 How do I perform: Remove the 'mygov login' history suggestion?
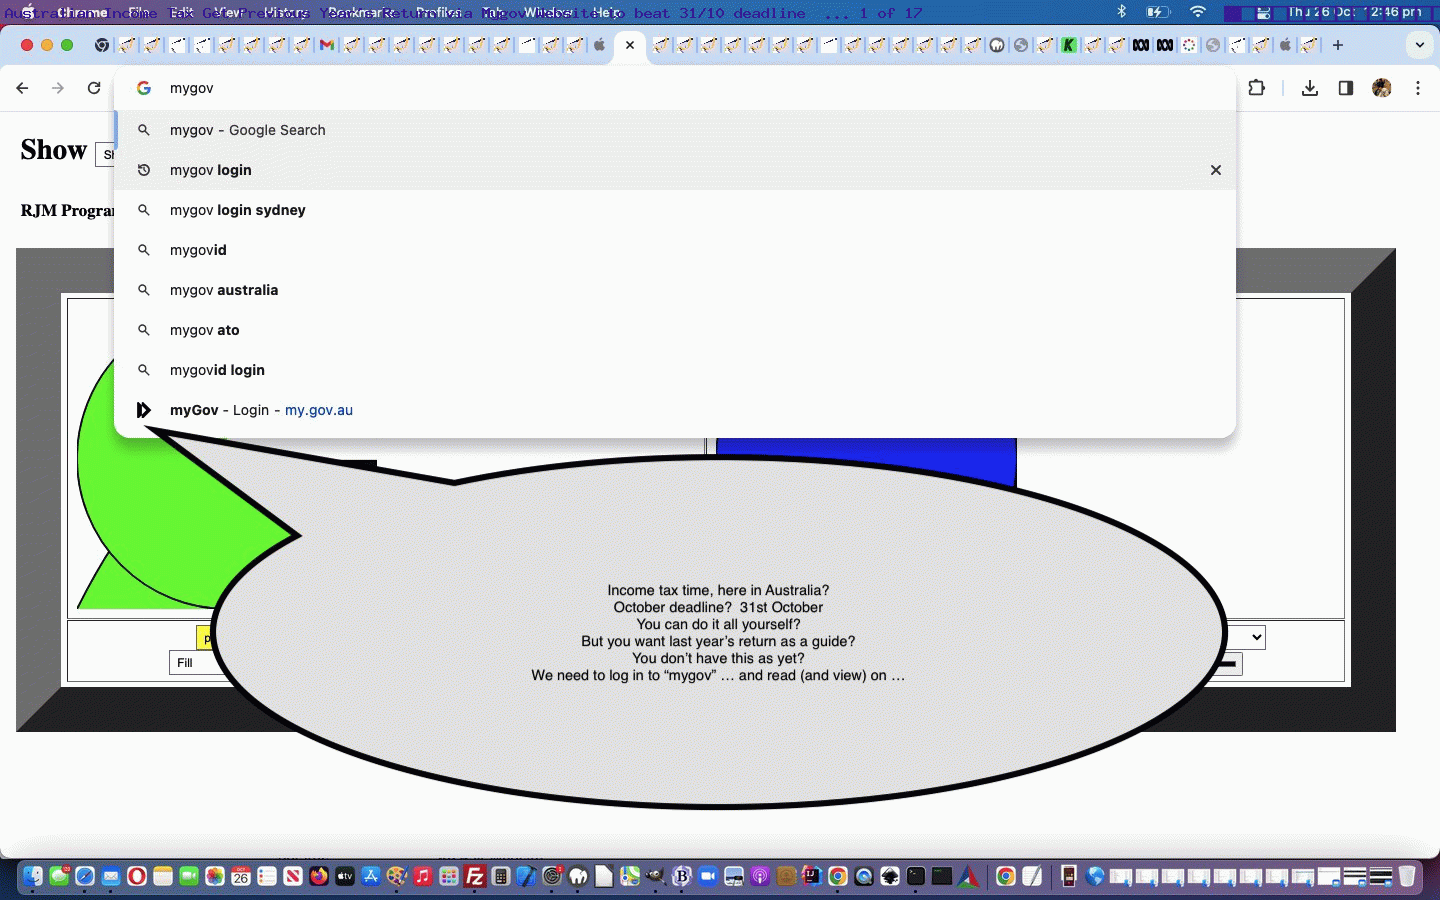tap(1216, 170)
